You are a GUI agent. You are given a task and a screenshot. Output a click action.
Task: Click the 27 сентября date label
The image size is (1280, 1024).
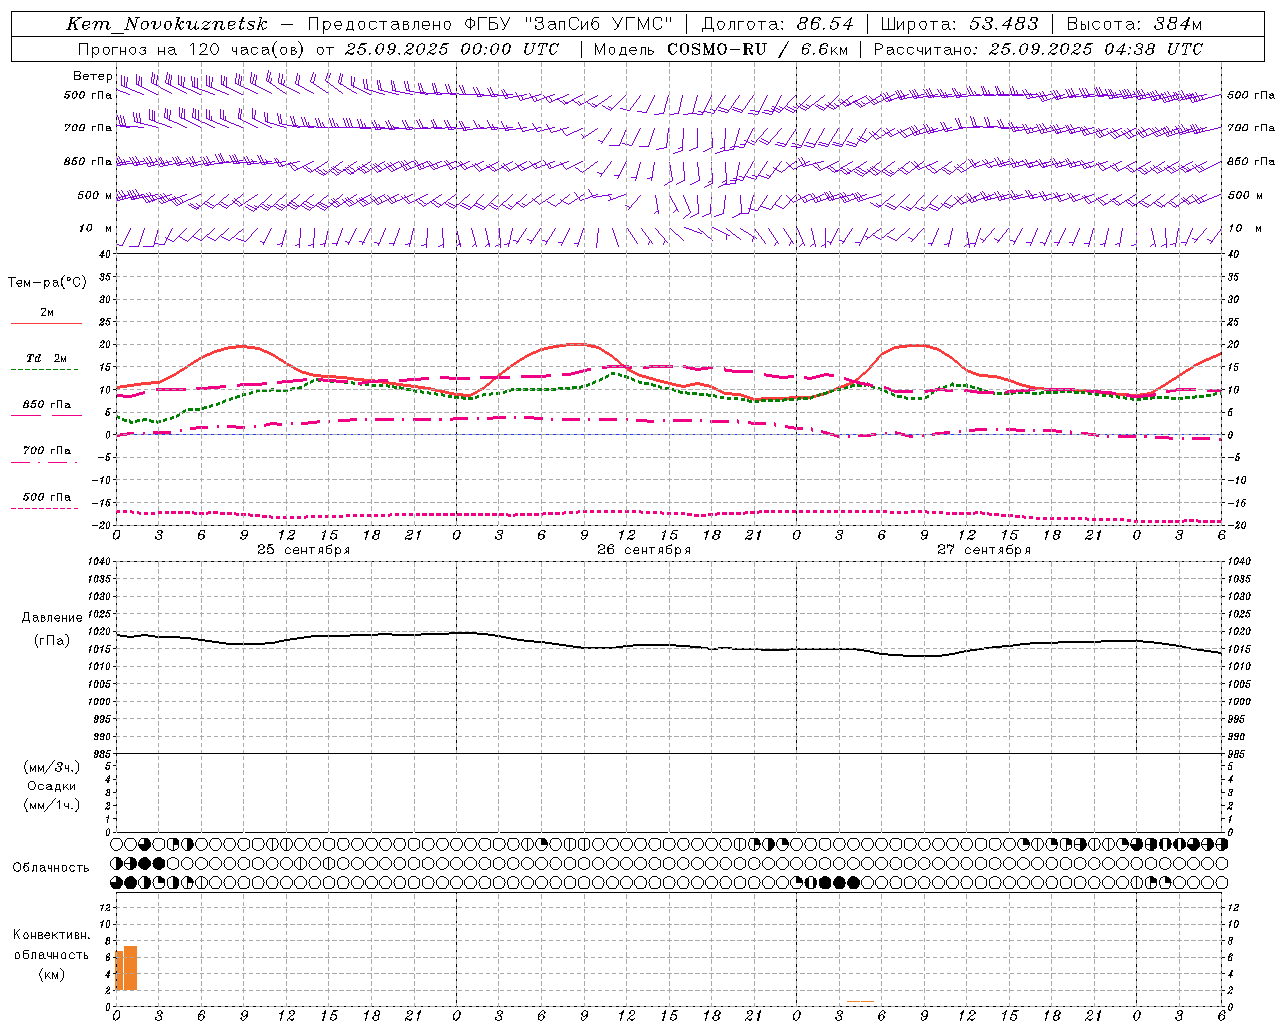tap(984, 550)
